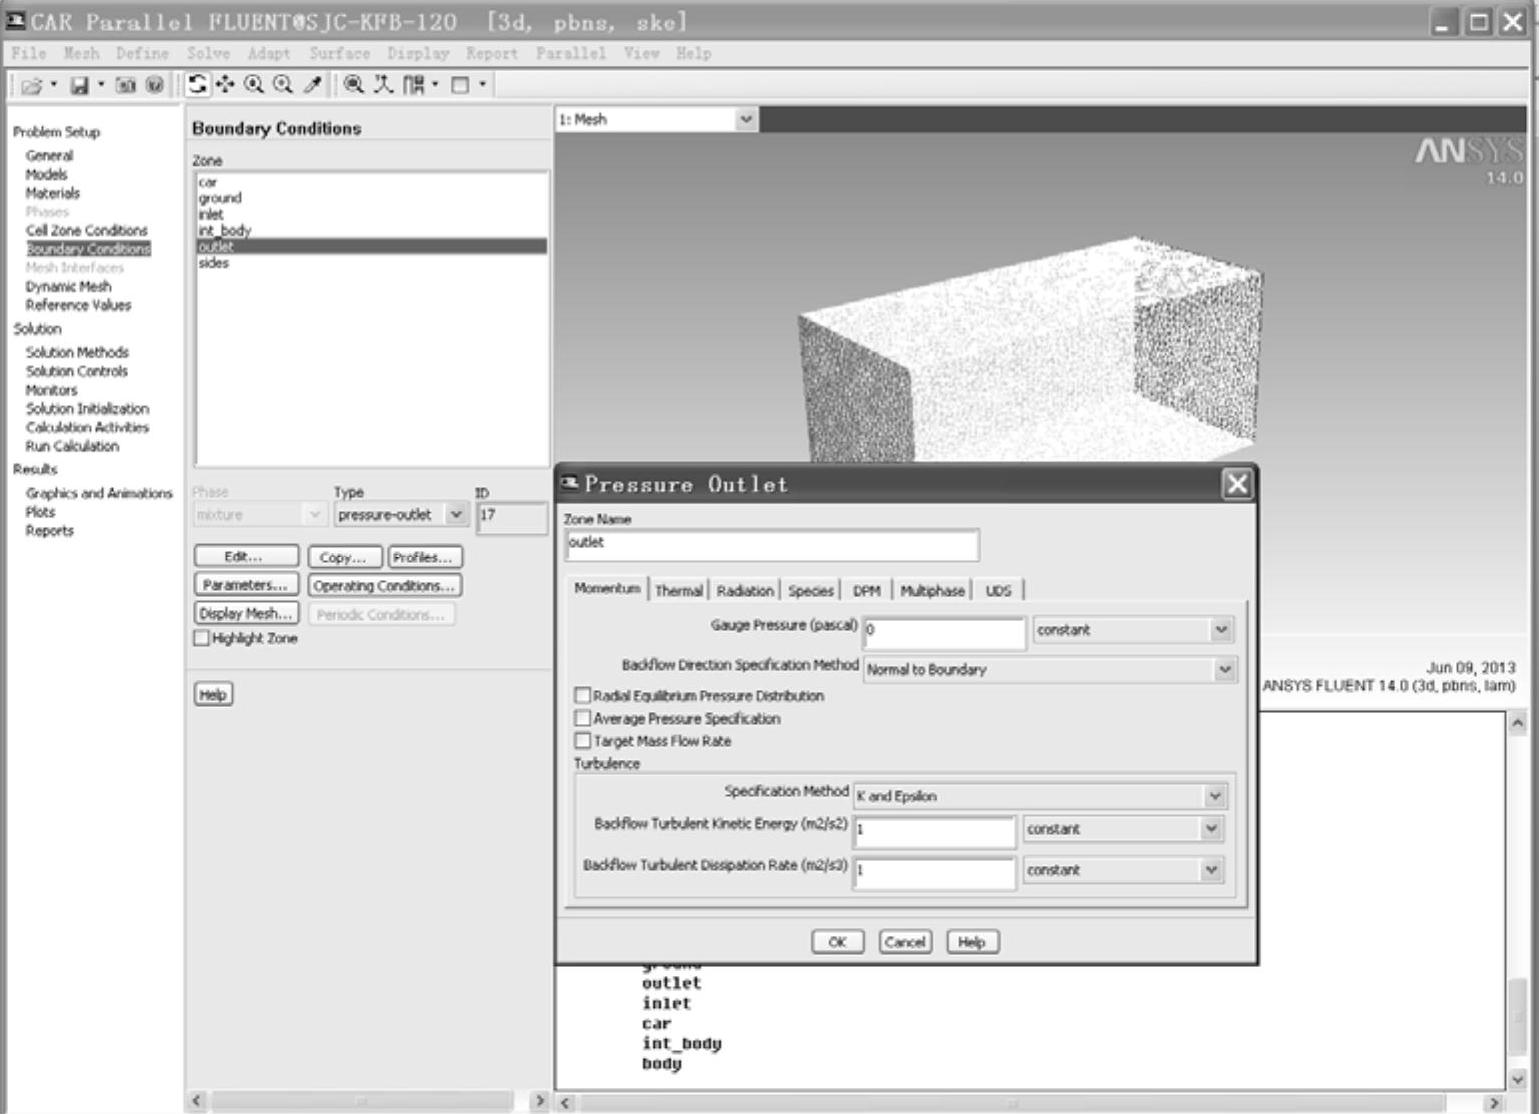Open the Report menu
Screen dimensions: 1539x1114
click(x=491, y=53)
